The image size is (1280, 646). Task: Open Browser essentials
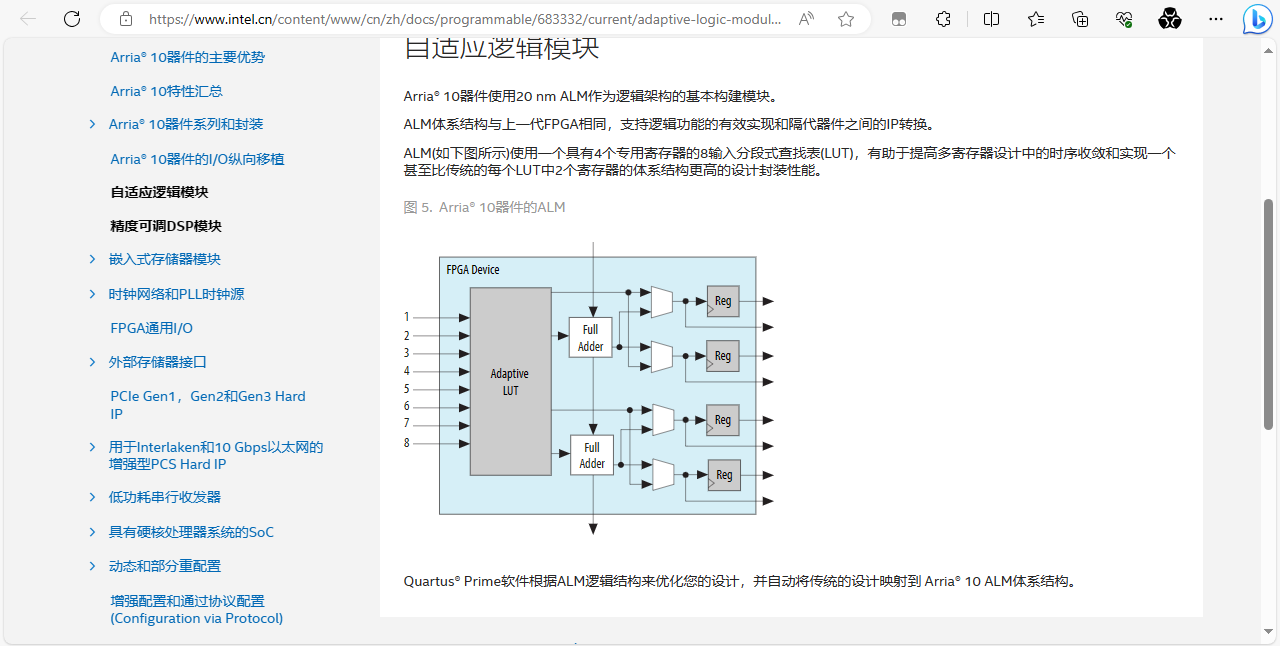click(x=1123, y=18)
